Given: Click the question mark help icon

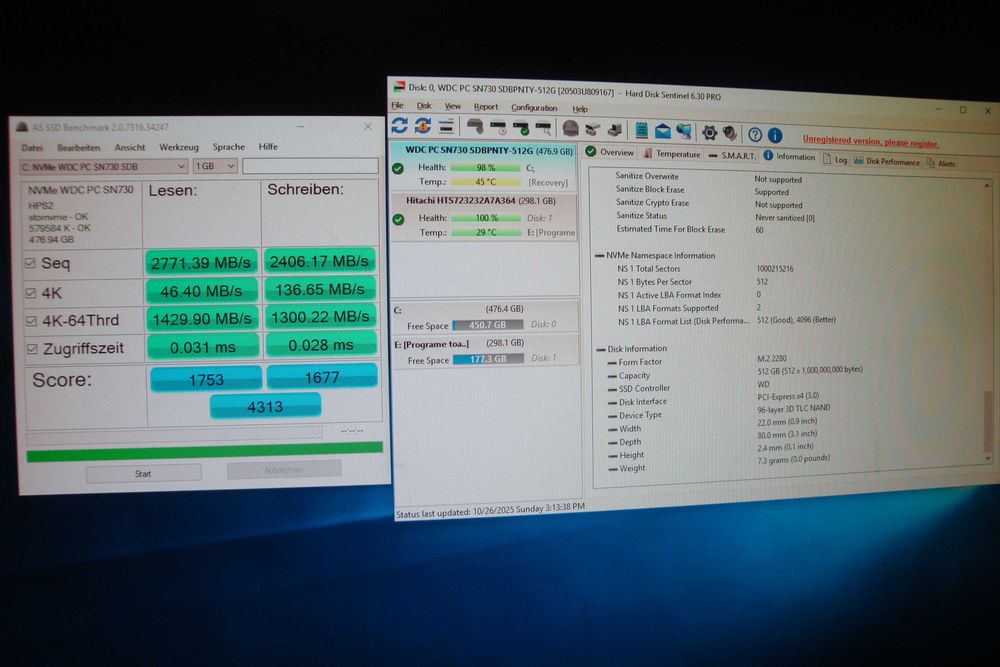Looking at the screenshot, I should 755,134.
